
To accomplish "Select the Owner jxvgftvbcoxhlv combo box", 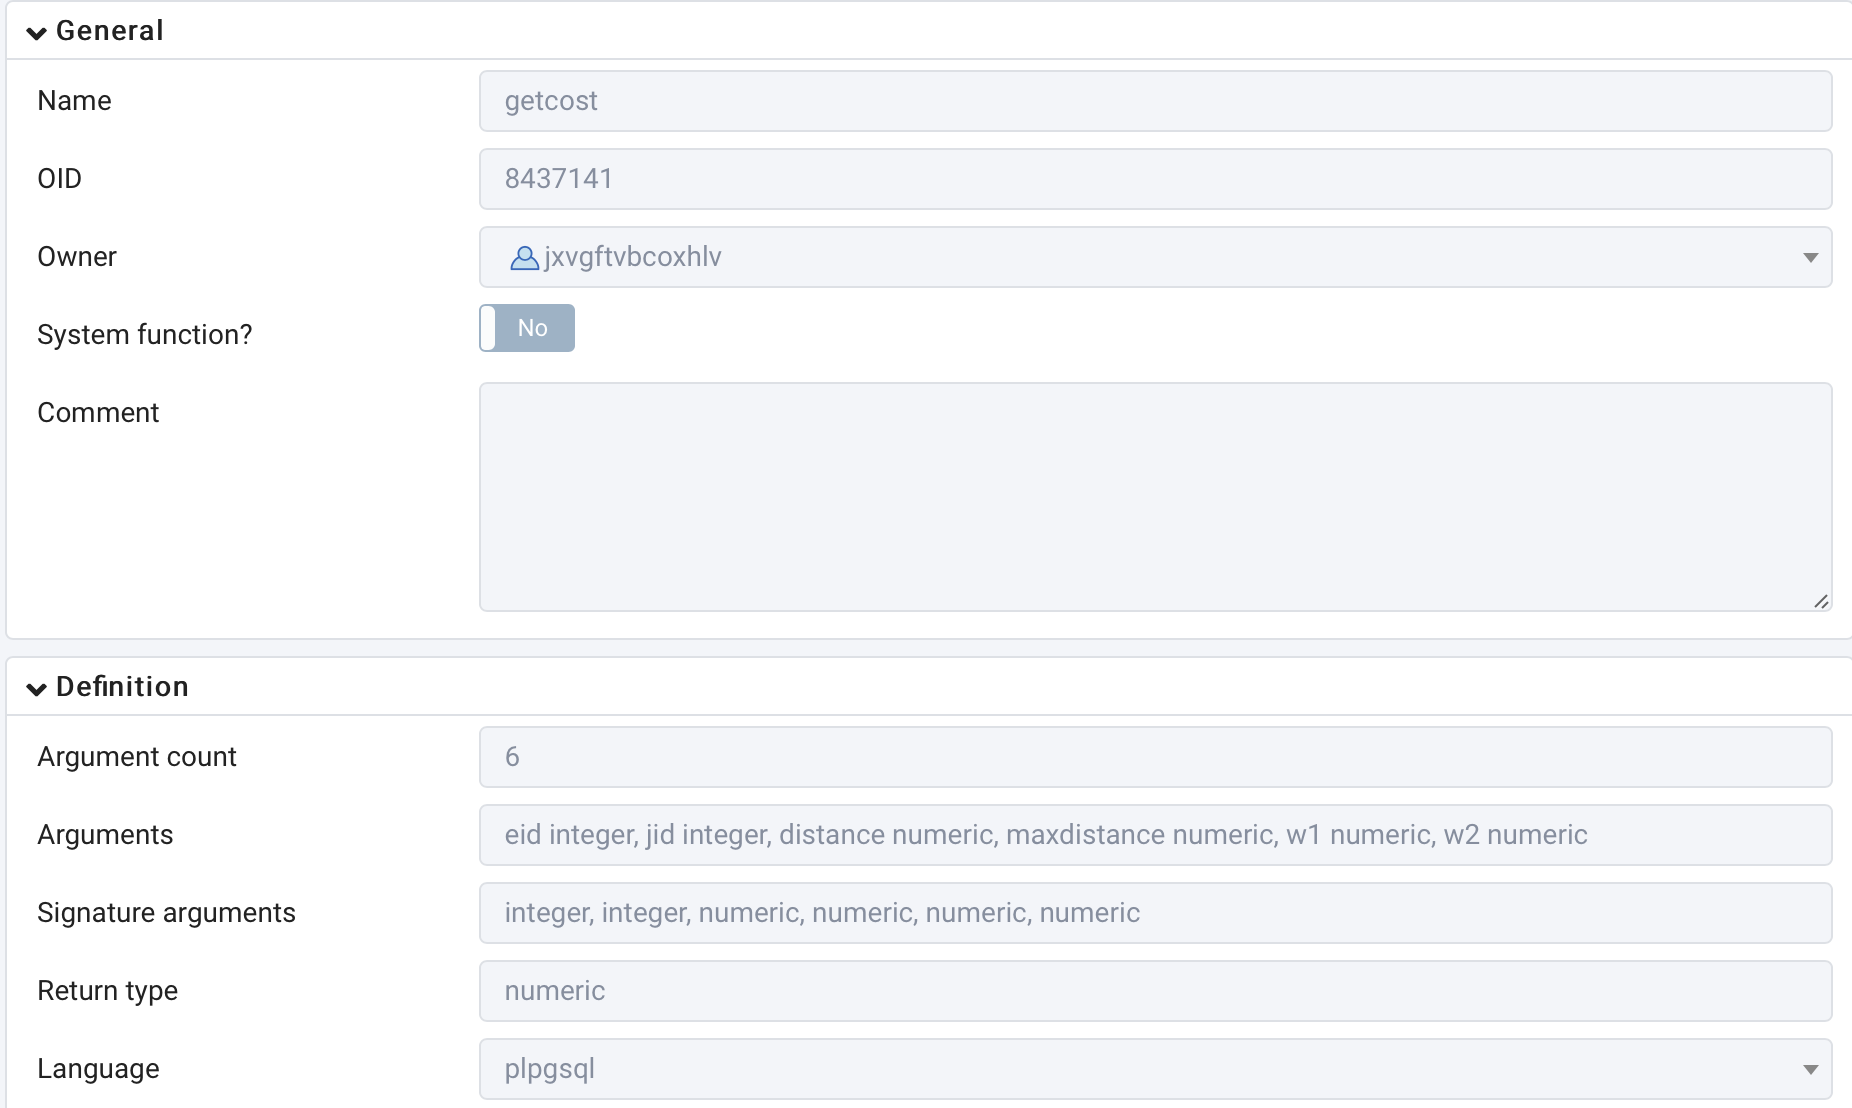I will [x=1155, y=257].
